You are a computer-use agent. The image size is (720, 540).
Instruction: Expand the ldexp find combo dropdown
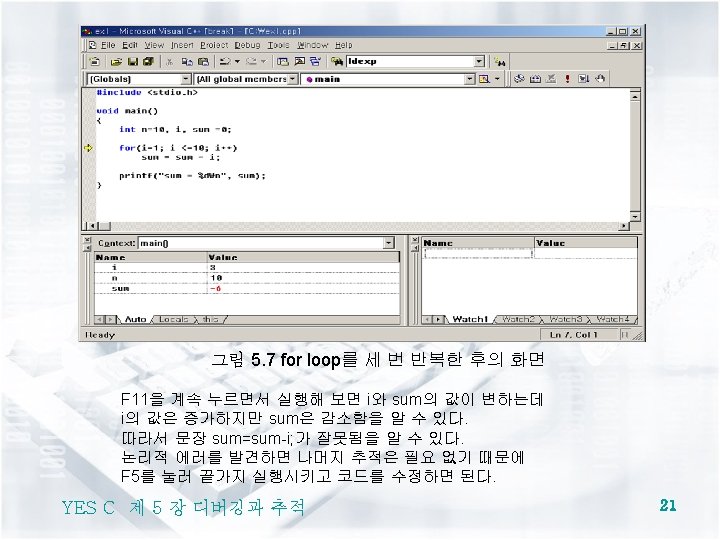point(479,62)
